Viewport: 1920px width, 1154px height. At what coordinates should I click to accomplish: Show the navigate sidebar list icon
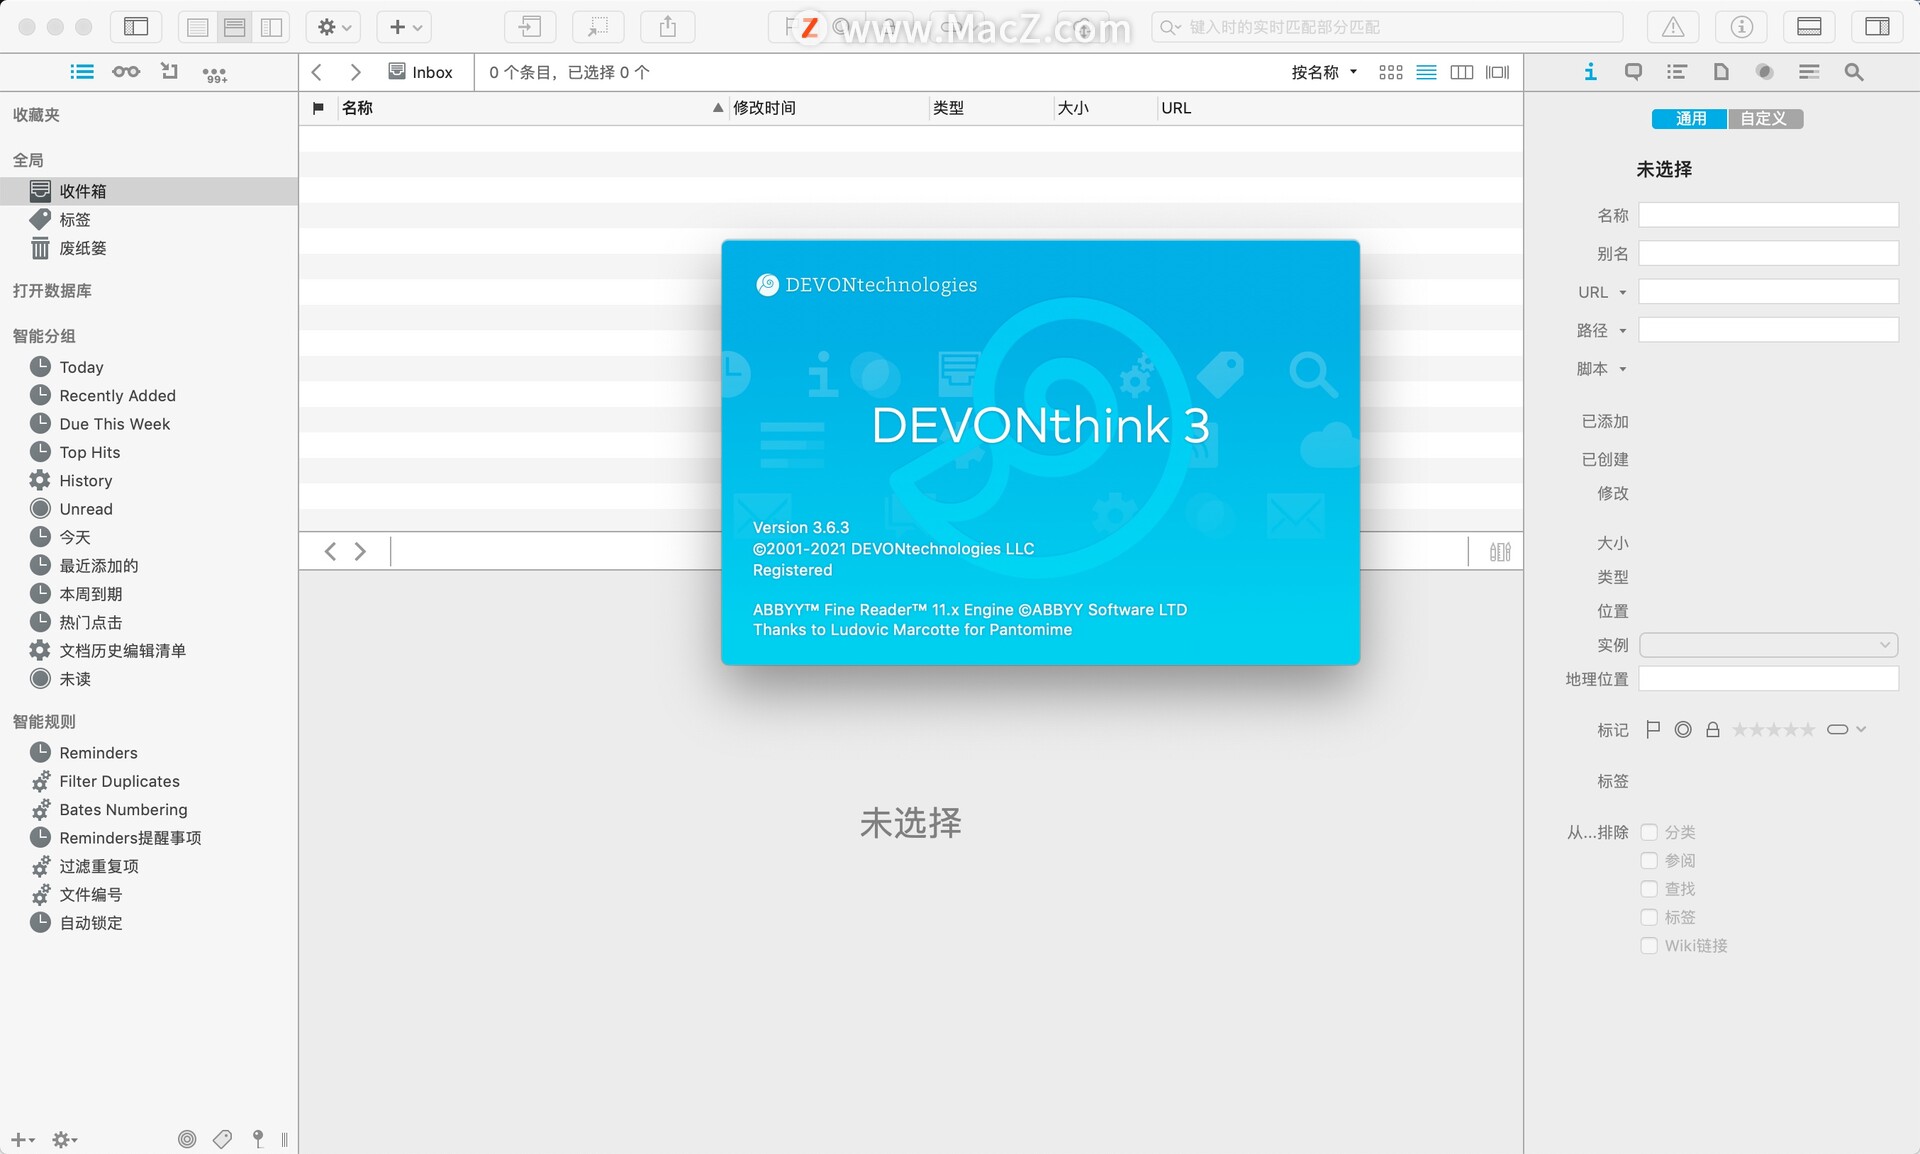click(82, 72)
